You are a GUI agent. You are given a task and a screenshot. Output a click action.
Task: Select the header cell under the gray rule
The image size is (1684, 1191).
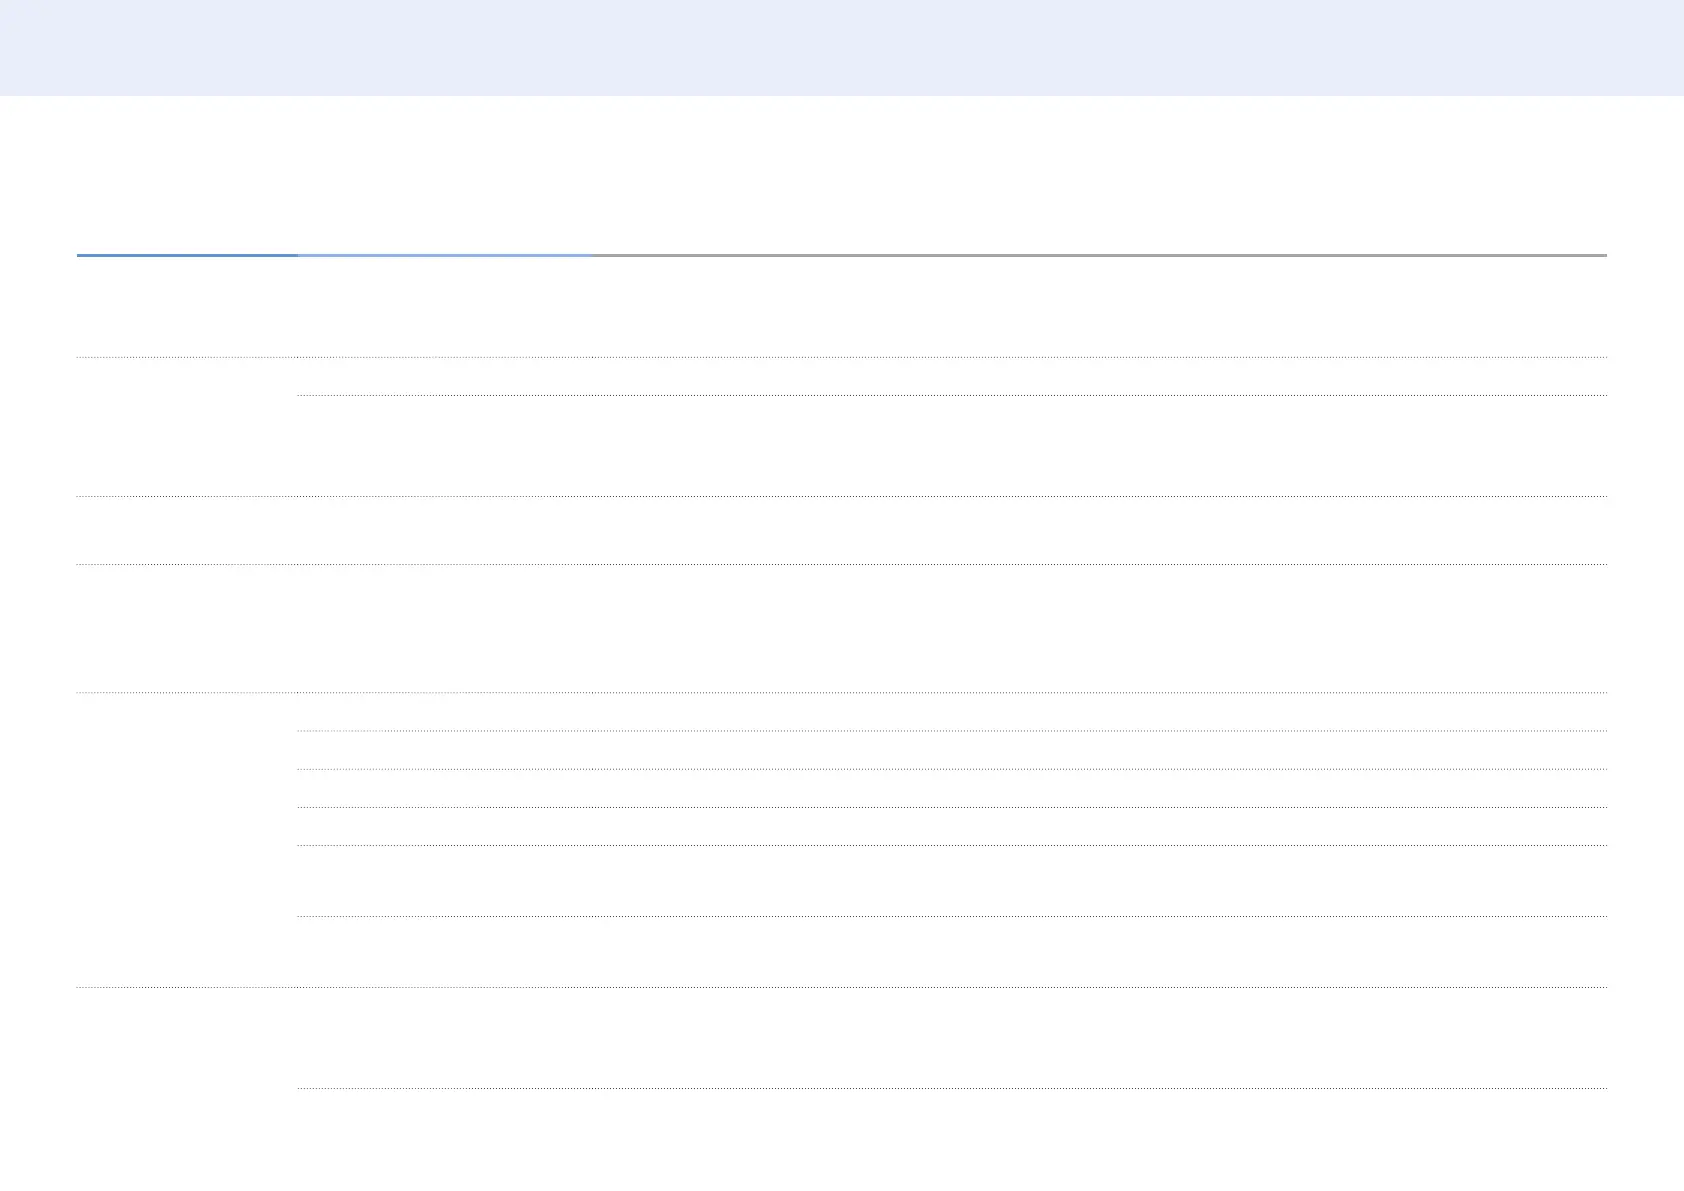tap(1098, 306)
